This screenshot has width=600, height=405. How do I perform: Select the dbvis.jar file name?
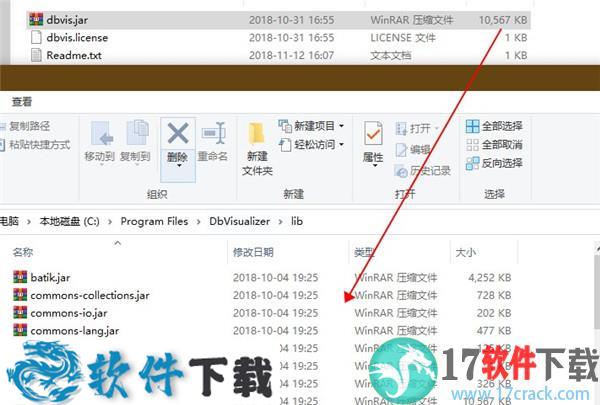point(67,20)
